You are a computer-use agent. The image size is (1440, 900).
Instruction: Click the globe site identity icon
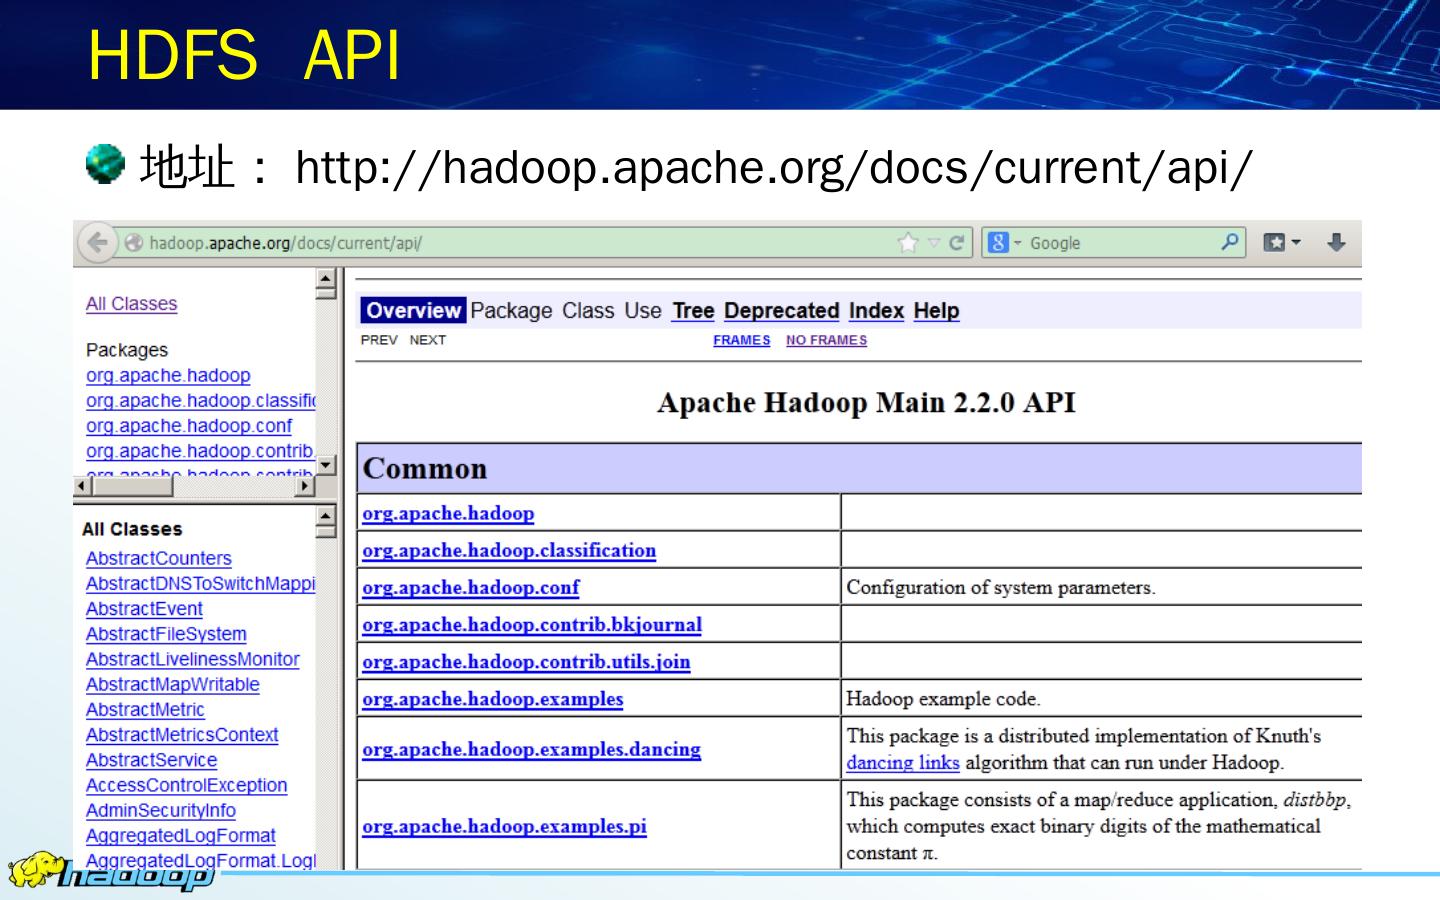click(x=134, y=243)
